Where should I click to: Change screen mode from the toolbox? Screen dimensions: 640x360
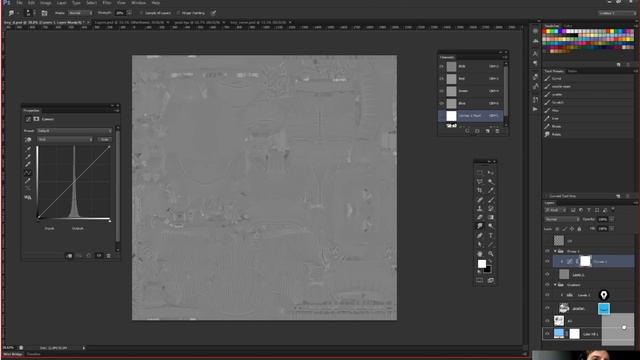point(491,280)
